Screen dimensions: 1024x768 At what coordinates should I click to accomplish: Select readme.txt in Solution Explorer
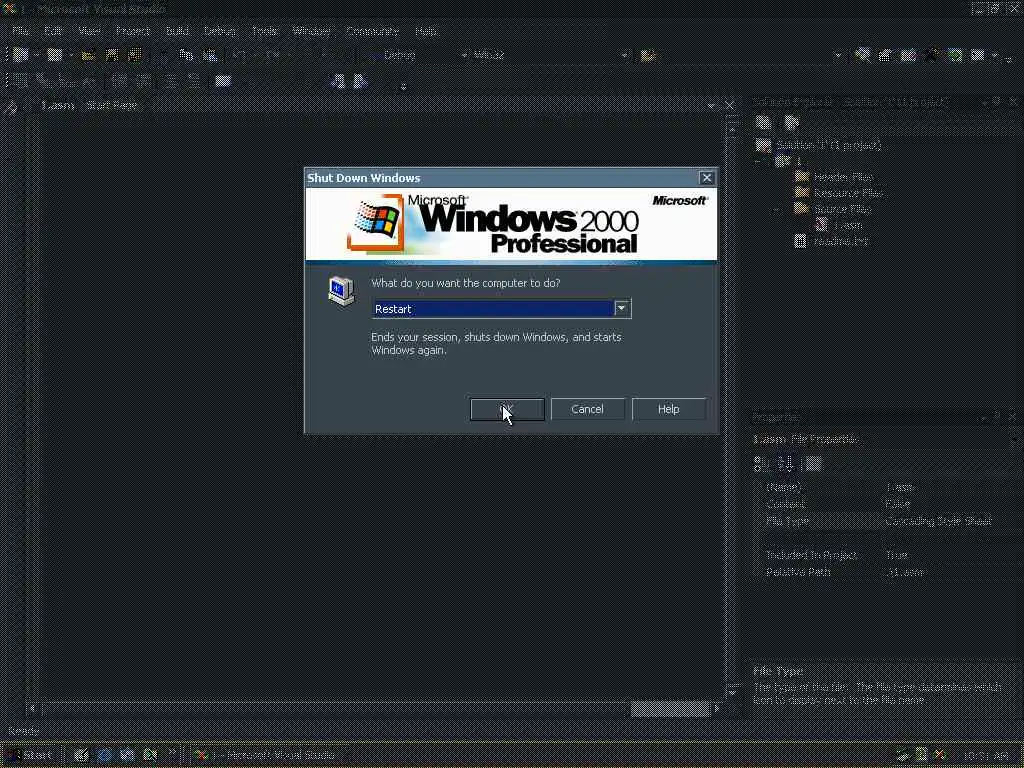click(x=841, y=241)
